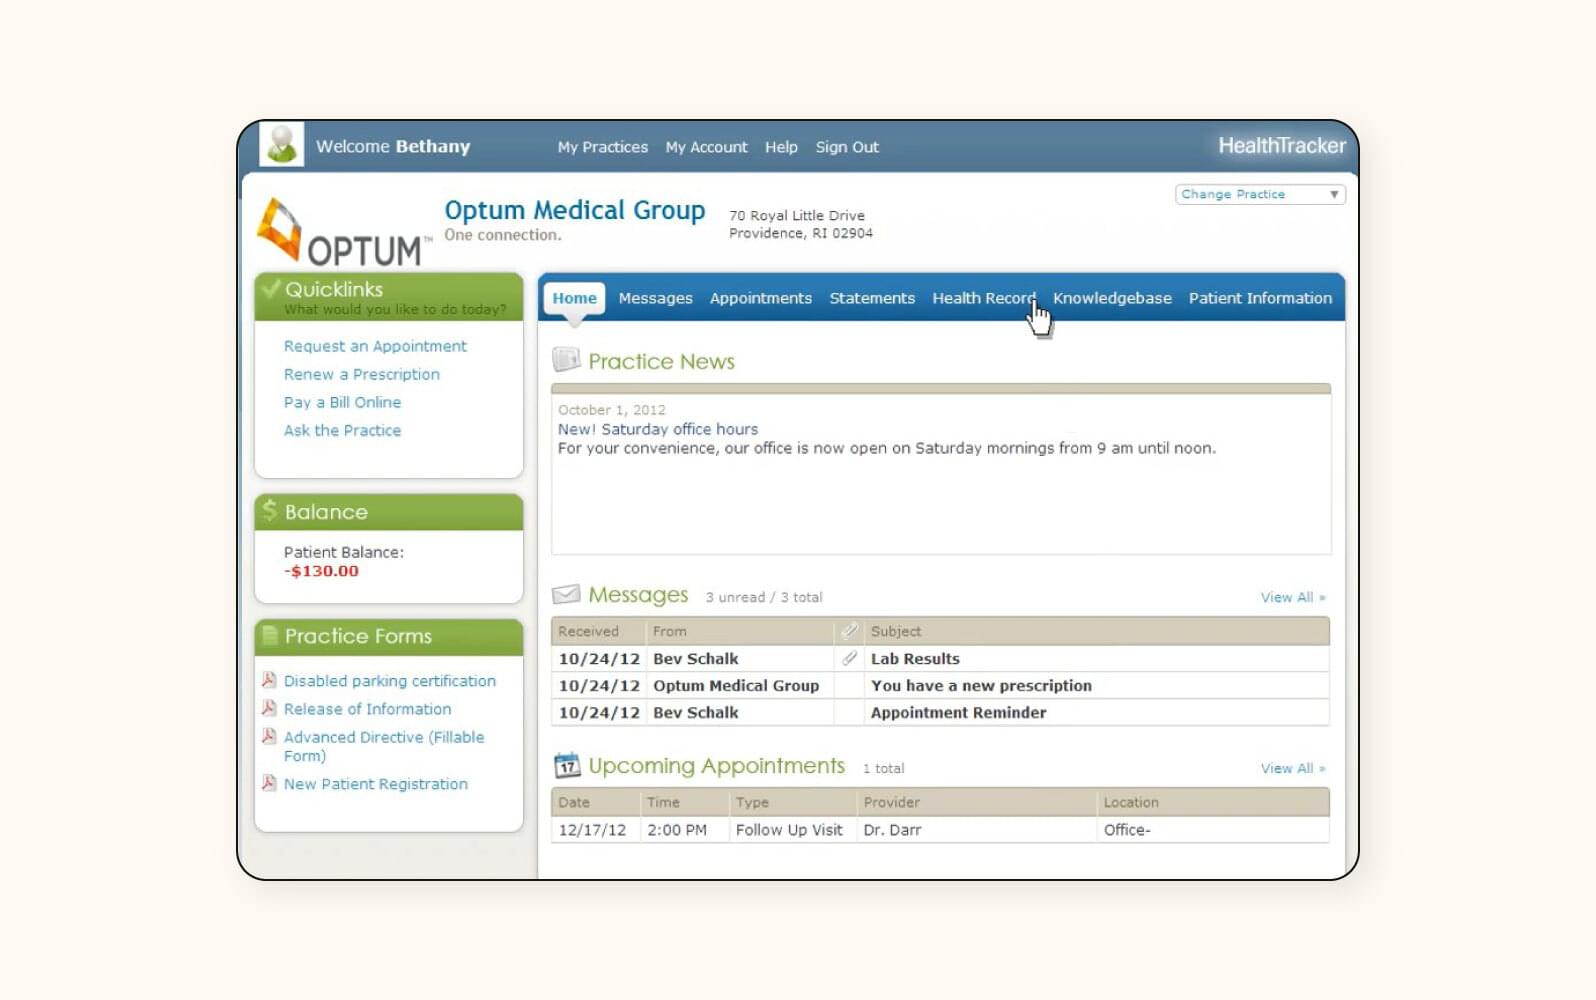The height and width of the screenshot is (1000, 1596).
Task: Open the Change Practice dropdown
Action: [1260, 194]
